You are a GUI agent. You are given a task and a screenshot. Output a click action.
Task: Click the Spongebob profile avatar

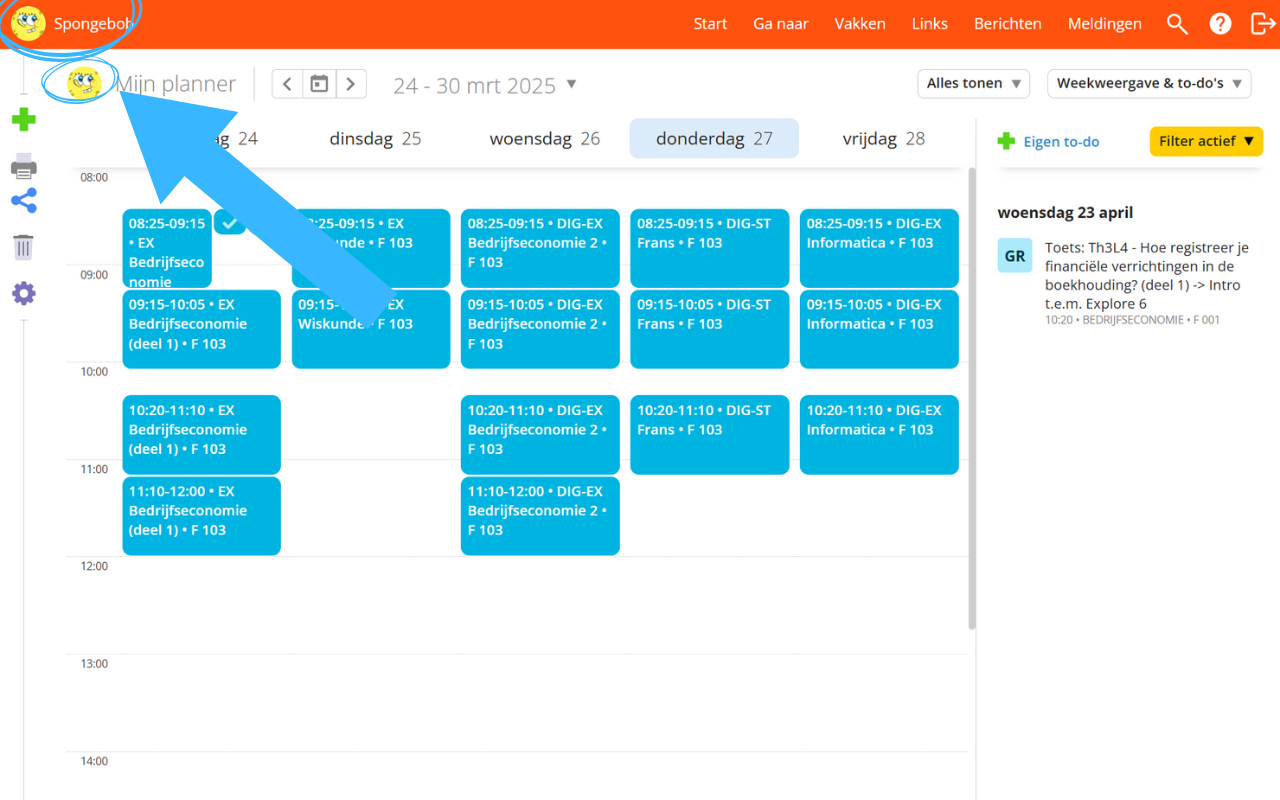(x=27, y=21)
